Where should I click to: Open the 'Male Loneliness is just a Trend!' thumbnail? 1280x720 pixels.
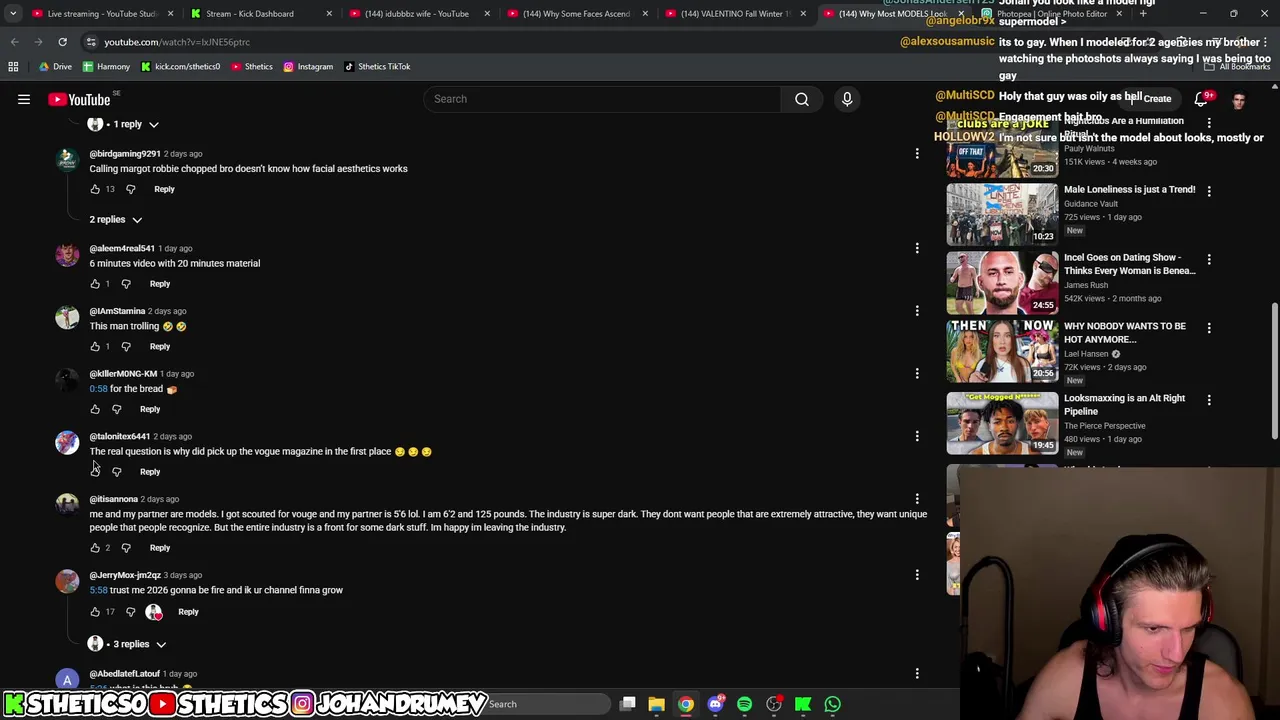point(1002,214)
